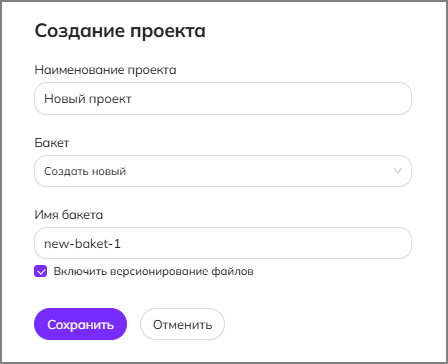This screenshot has width=448, height=364.
Task: Select the 'Создать новый' value in dropdown
Action: [x=85, y=171]
